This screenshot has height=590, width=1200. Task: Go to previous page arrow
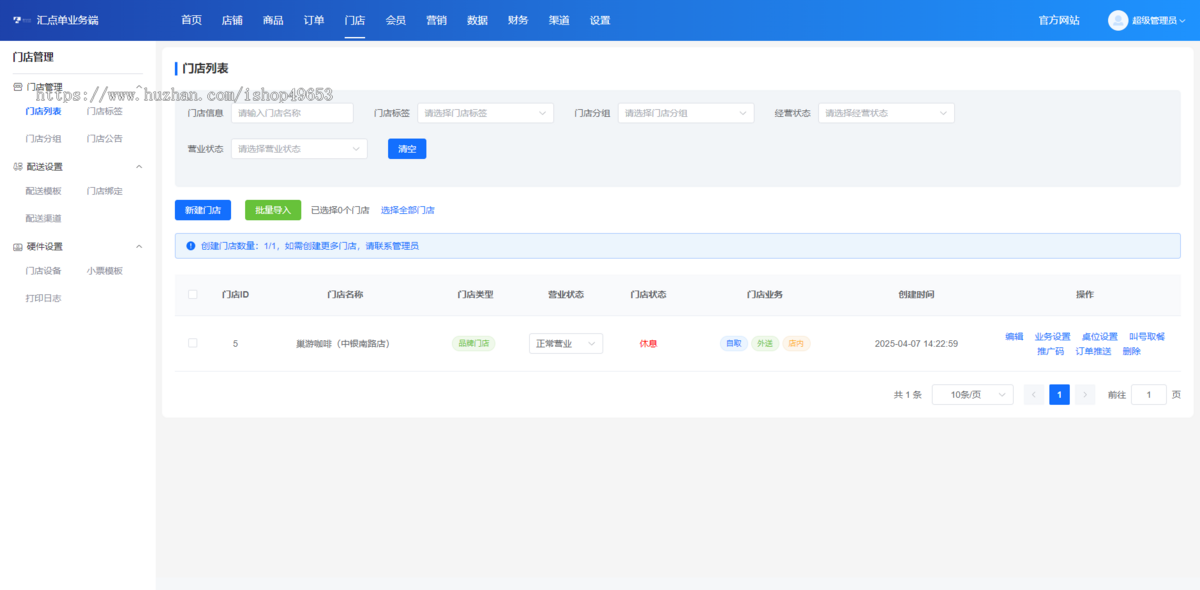pos(1034,395)
